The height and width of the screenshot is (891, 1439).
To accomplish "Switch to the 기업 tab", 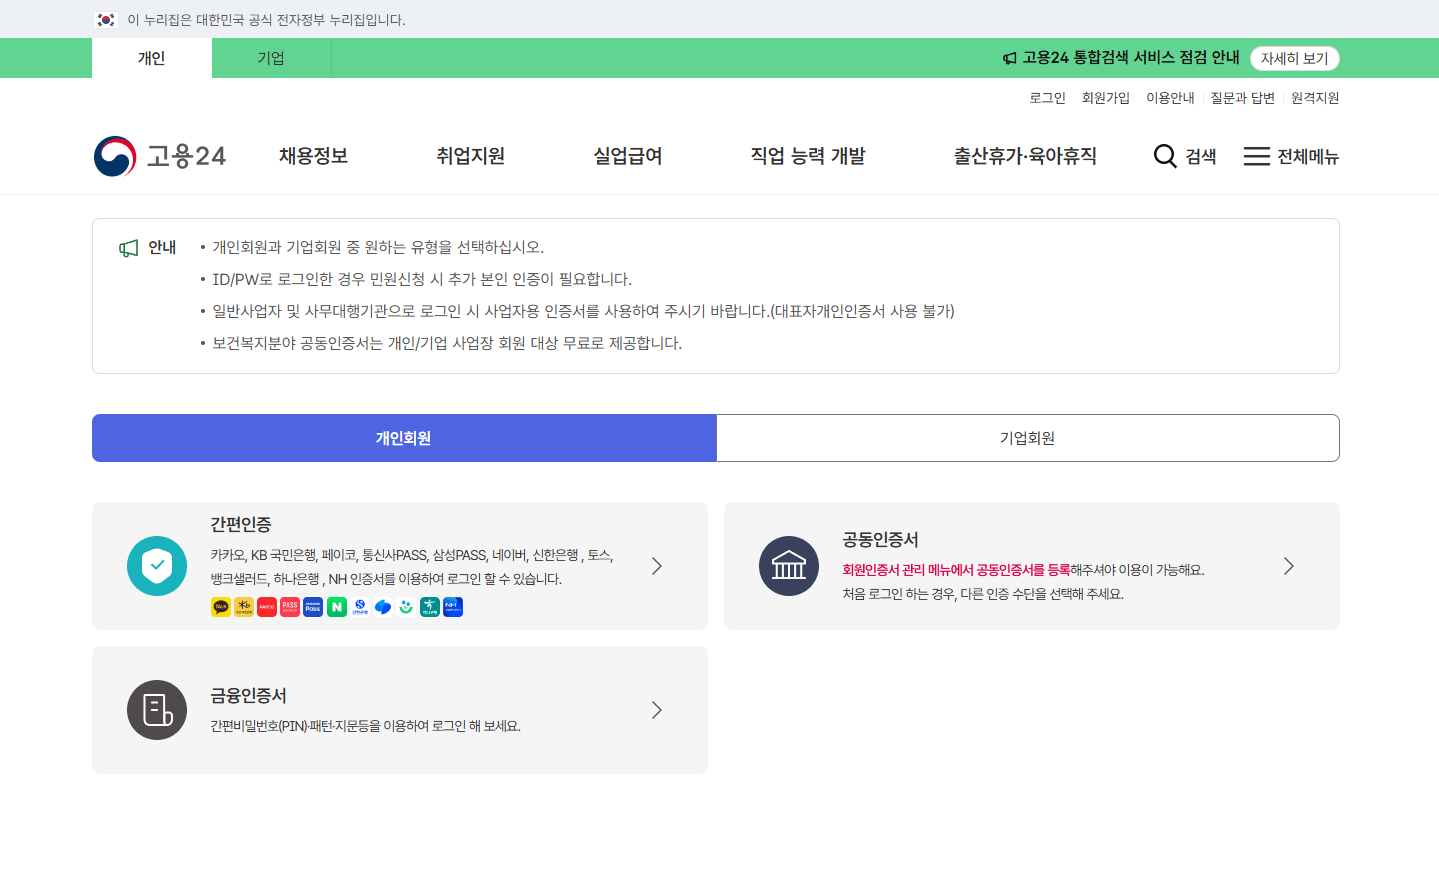I will 271,58.
